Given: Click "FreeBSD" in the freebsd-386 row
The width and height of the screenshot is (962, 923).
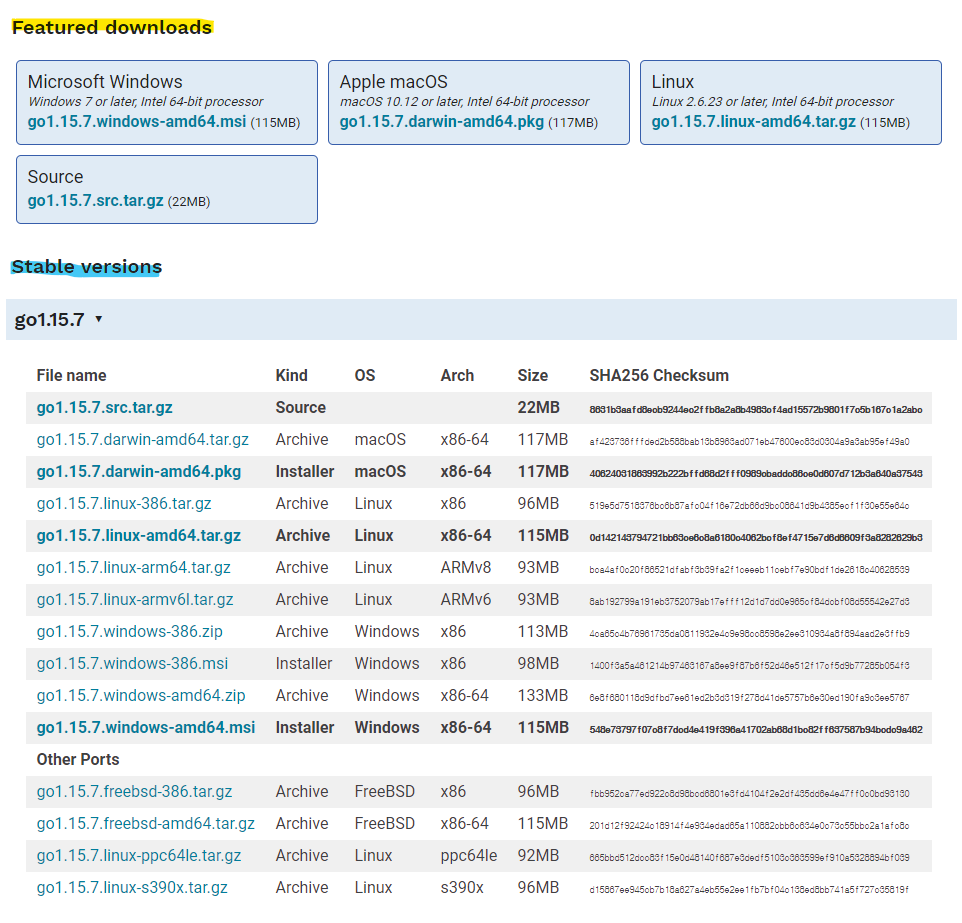Looking at the screenshot, I should click(385, 791).
